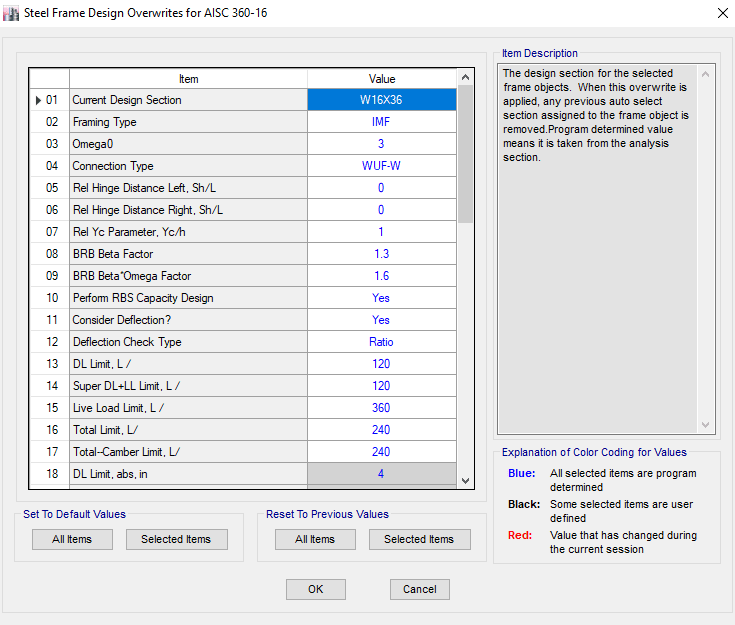735x625 pixels.
Task: Change Consider Deflection Yes value
Action: tap(382, 320)
